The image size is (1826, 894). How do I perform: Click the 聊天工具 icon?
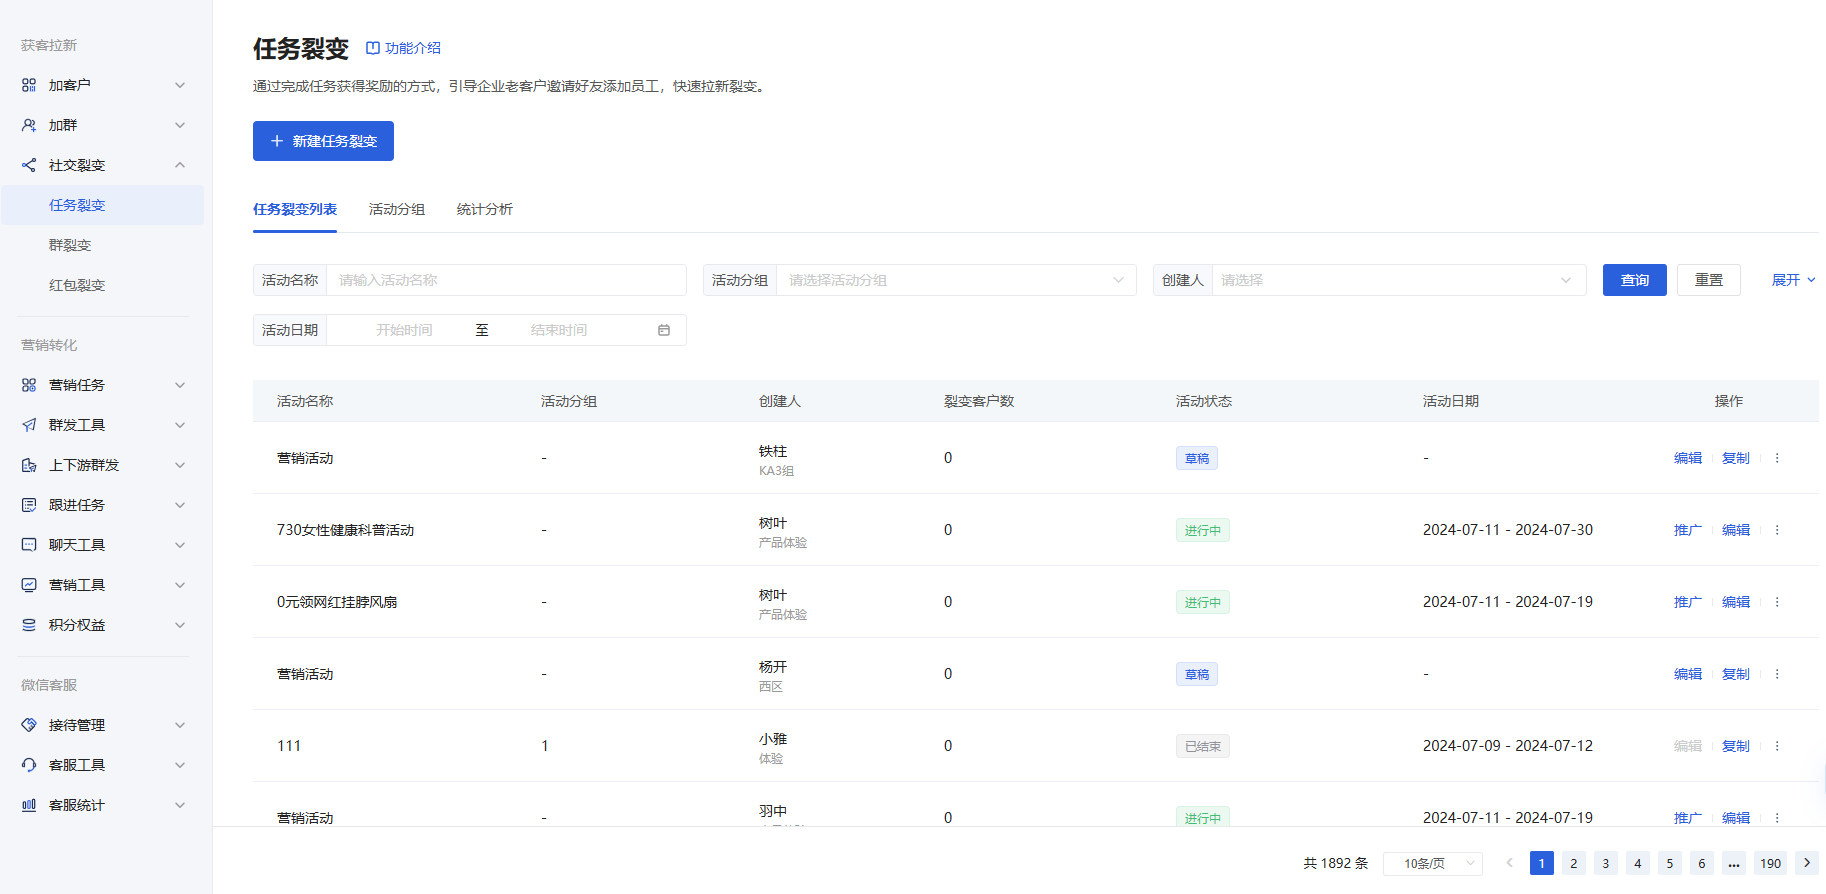tap(29, 545)
